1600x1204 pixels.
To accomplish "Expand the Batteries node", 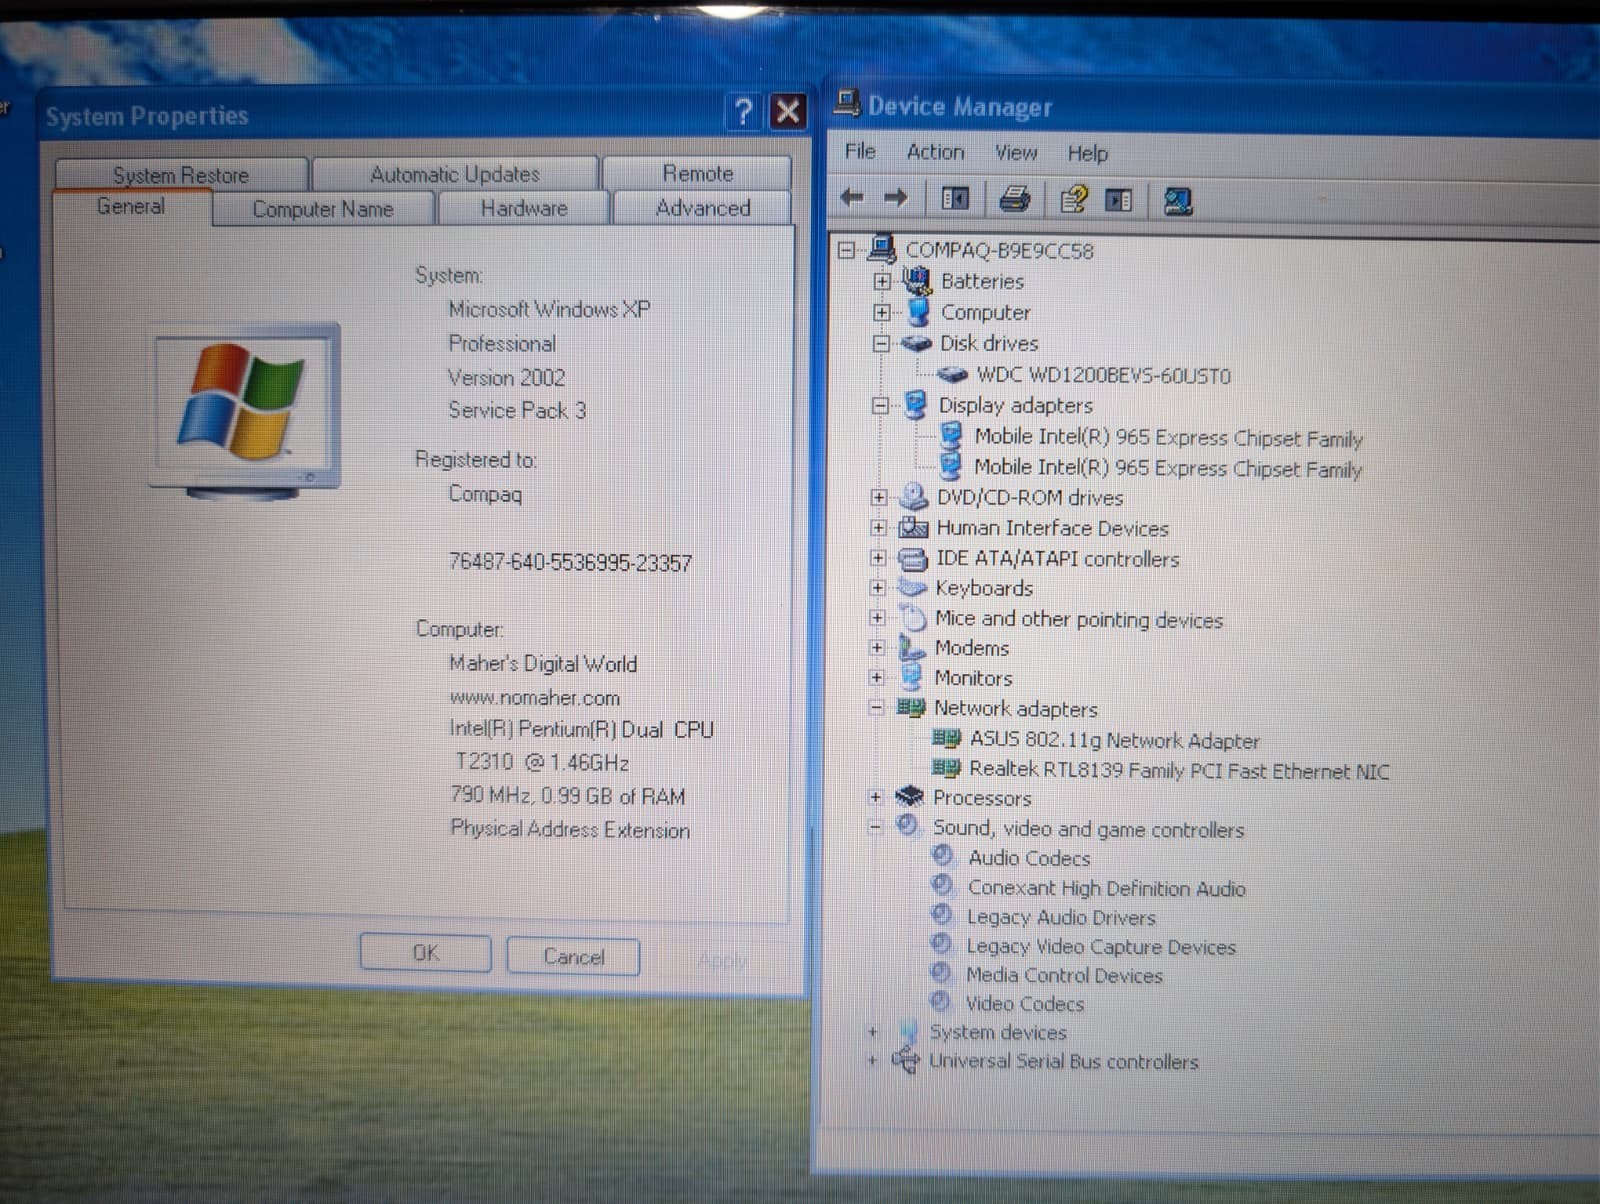I will click(x=881, y=282).
